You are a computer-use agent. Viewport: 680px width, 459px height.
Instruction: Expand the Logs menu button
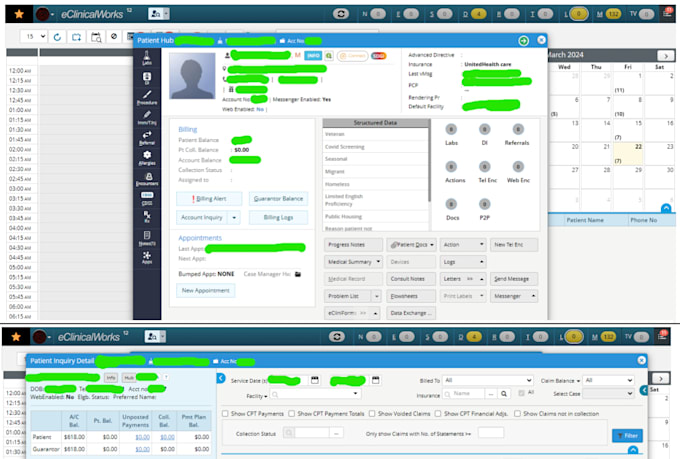click(x=463, y=262)
